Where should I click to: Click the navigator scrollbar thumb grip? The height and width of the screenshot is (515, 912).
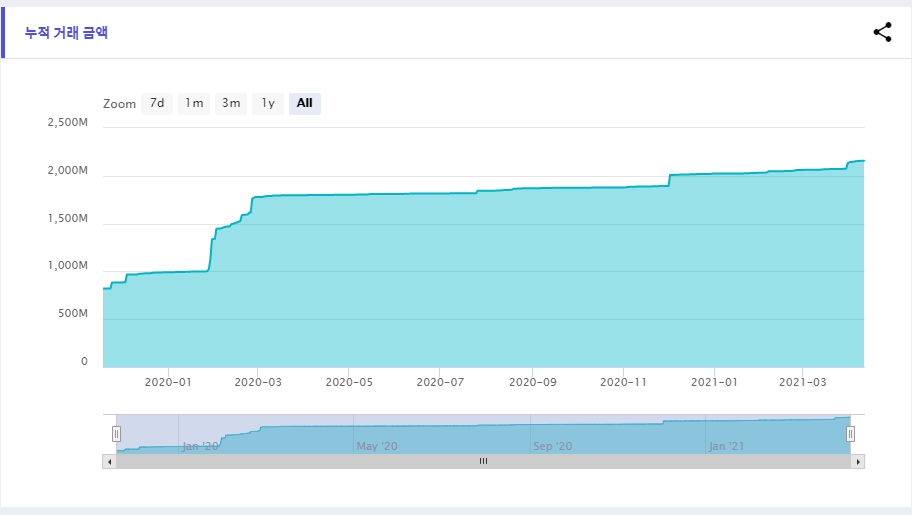tap(483, 461)
